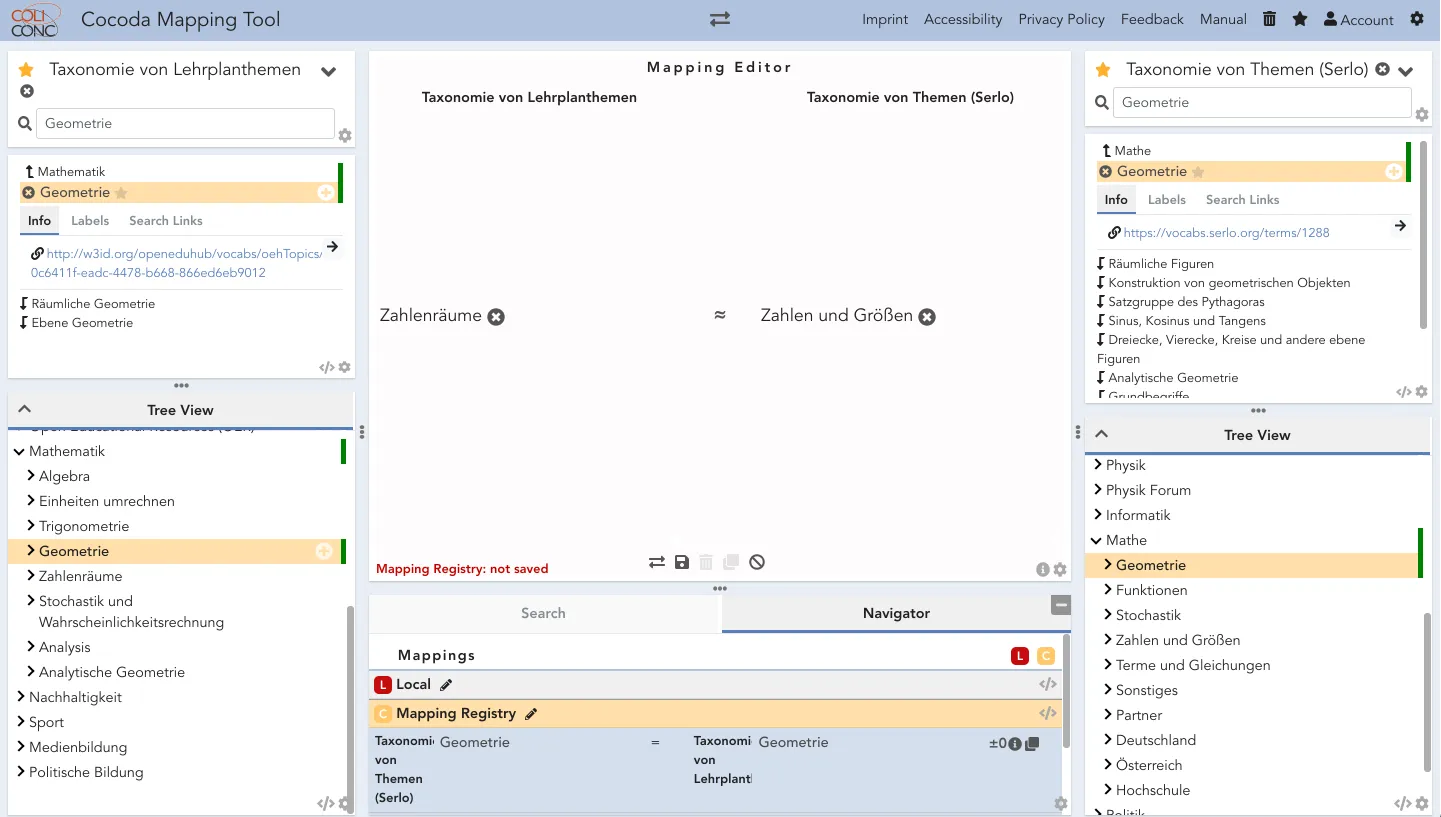The image size is (1441, 817).
Task: Open the Manual link
Action: coord(1223,19)
